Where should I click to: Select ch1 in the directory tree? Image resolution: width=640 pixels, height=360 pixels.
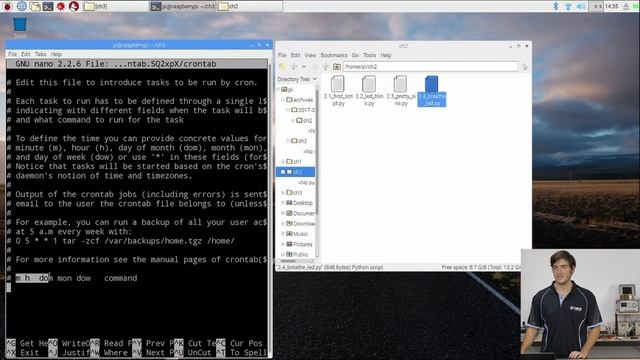[294, 162]
